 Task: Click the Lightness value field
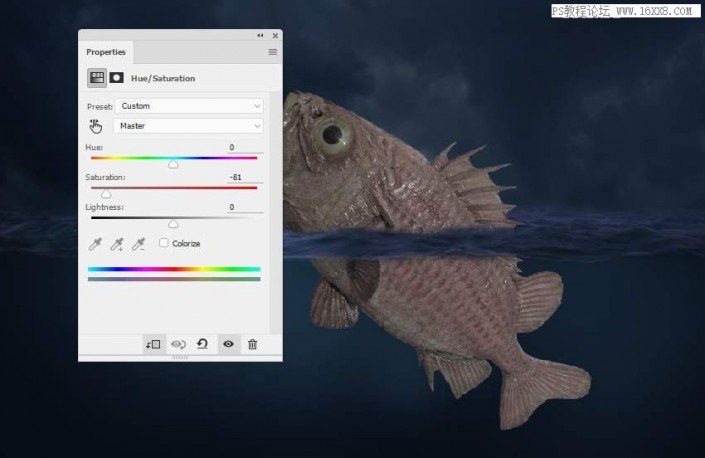coord(245,207)
